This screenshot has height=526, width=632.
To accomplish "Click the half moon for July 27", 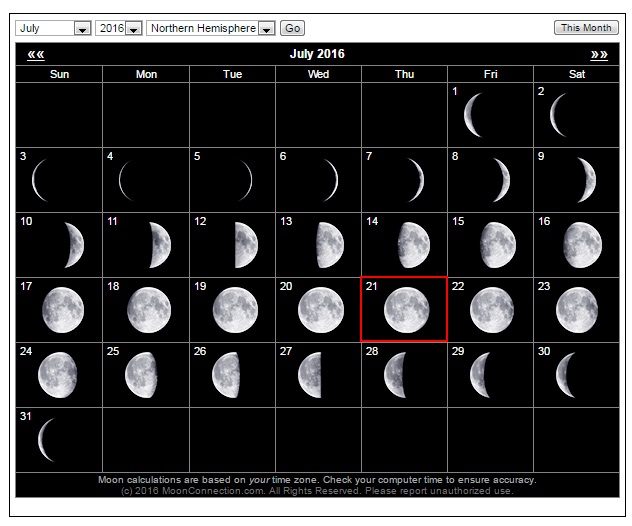I will tap(310, 375).
